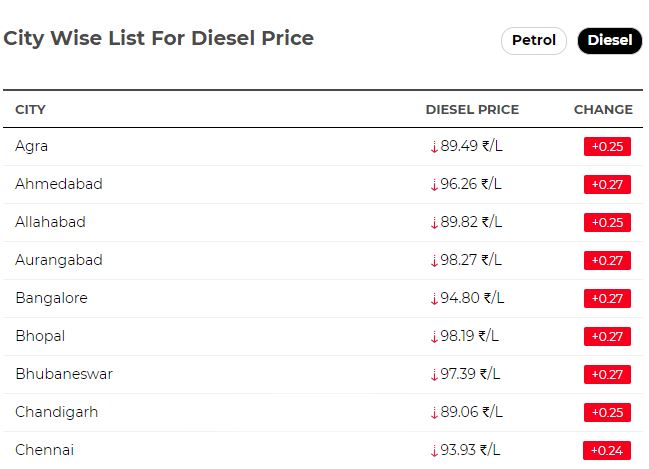The width and height of the screenshot is (649, 469).
Task: Switch to the Petrol price list
Action: pos(534,41)
